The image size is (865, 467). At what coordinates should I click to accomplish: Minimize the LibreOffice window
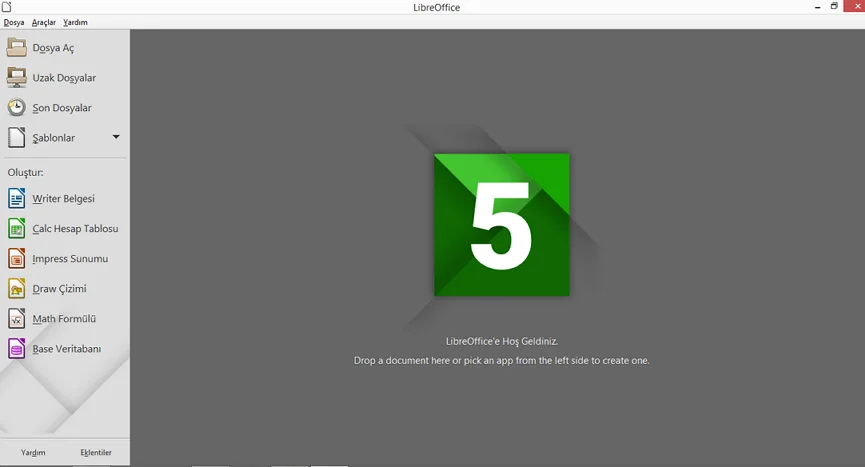(x=818, y=7)
